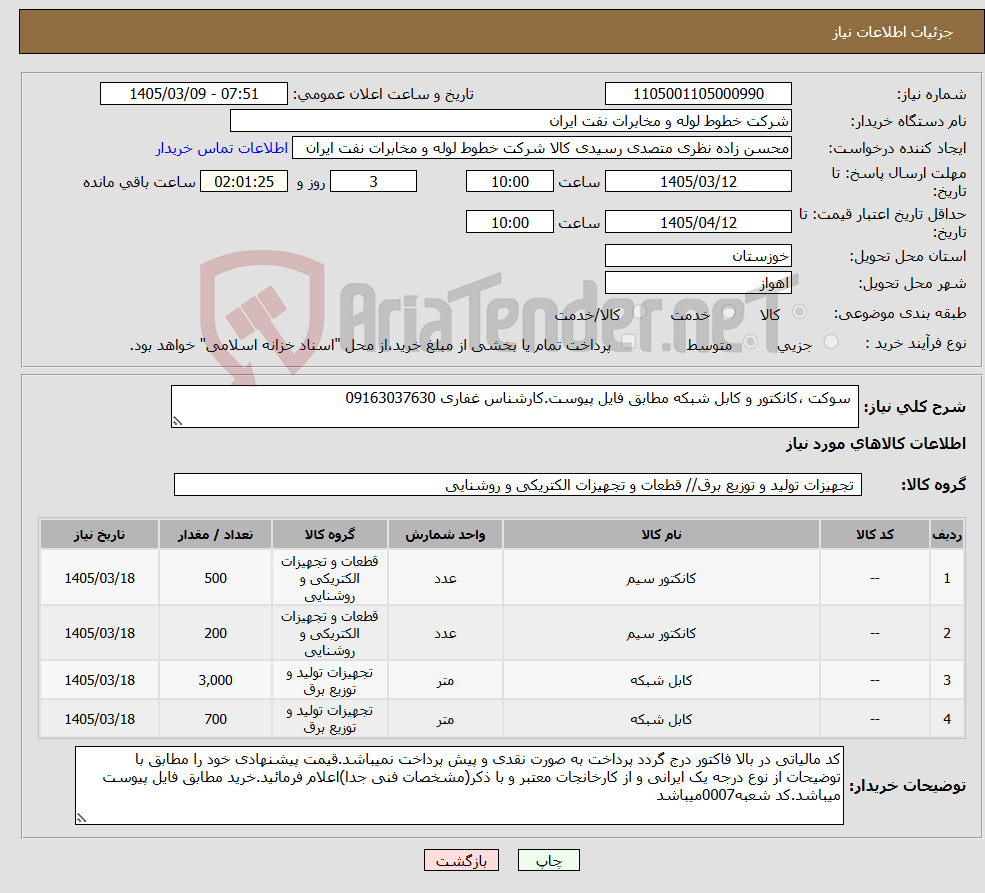Click the کد کالا column header
Image resolution: width=985 pixels, height=893 pixels.
[x=874, y=534]
